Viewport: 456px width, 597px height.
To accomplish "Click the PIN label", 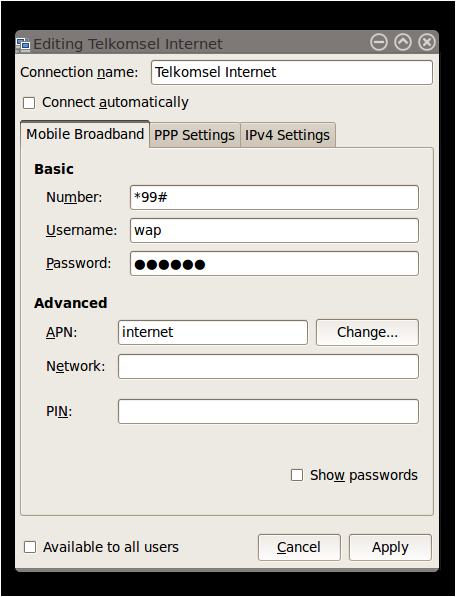I will (59, 411).
